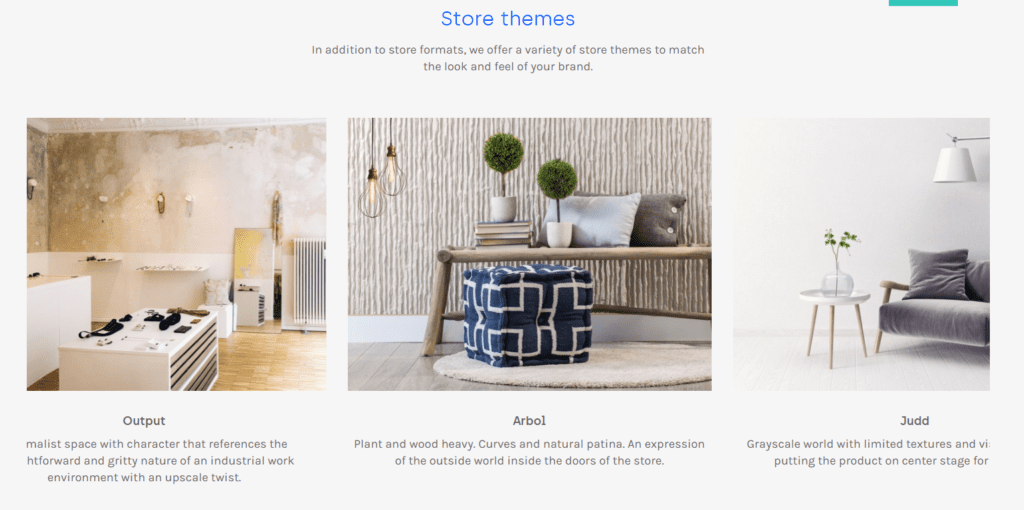
Task: Click the navy patterned ottoman in Arbol photo
Action: [528, 315]
